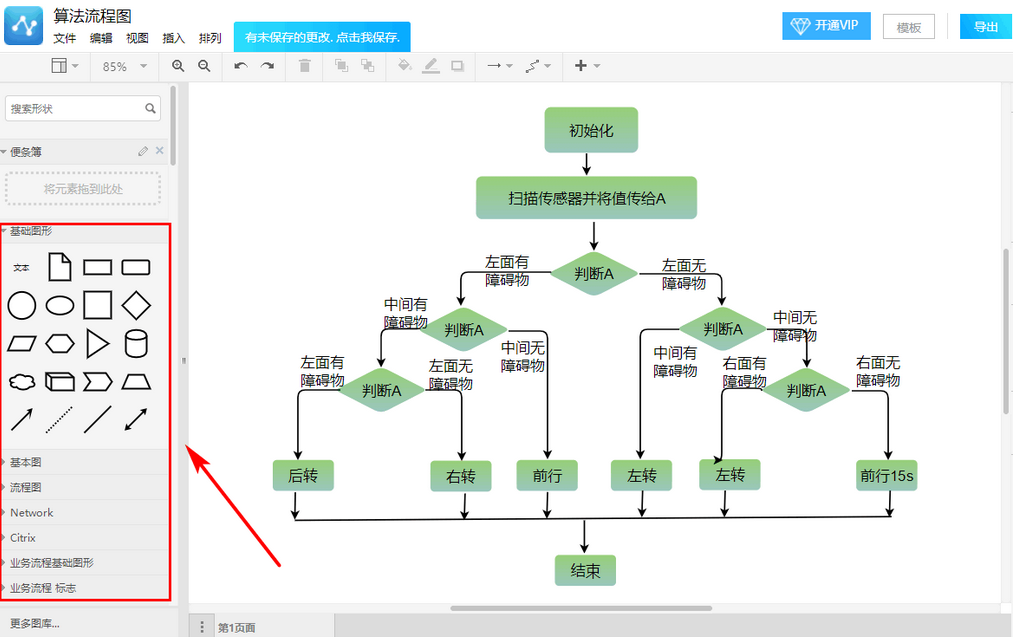Image resolution: width=1013 pixels, height=637 pixels.
Task: Open the 文件 menu
Action: pyautogui.click(x=65, y=39)
